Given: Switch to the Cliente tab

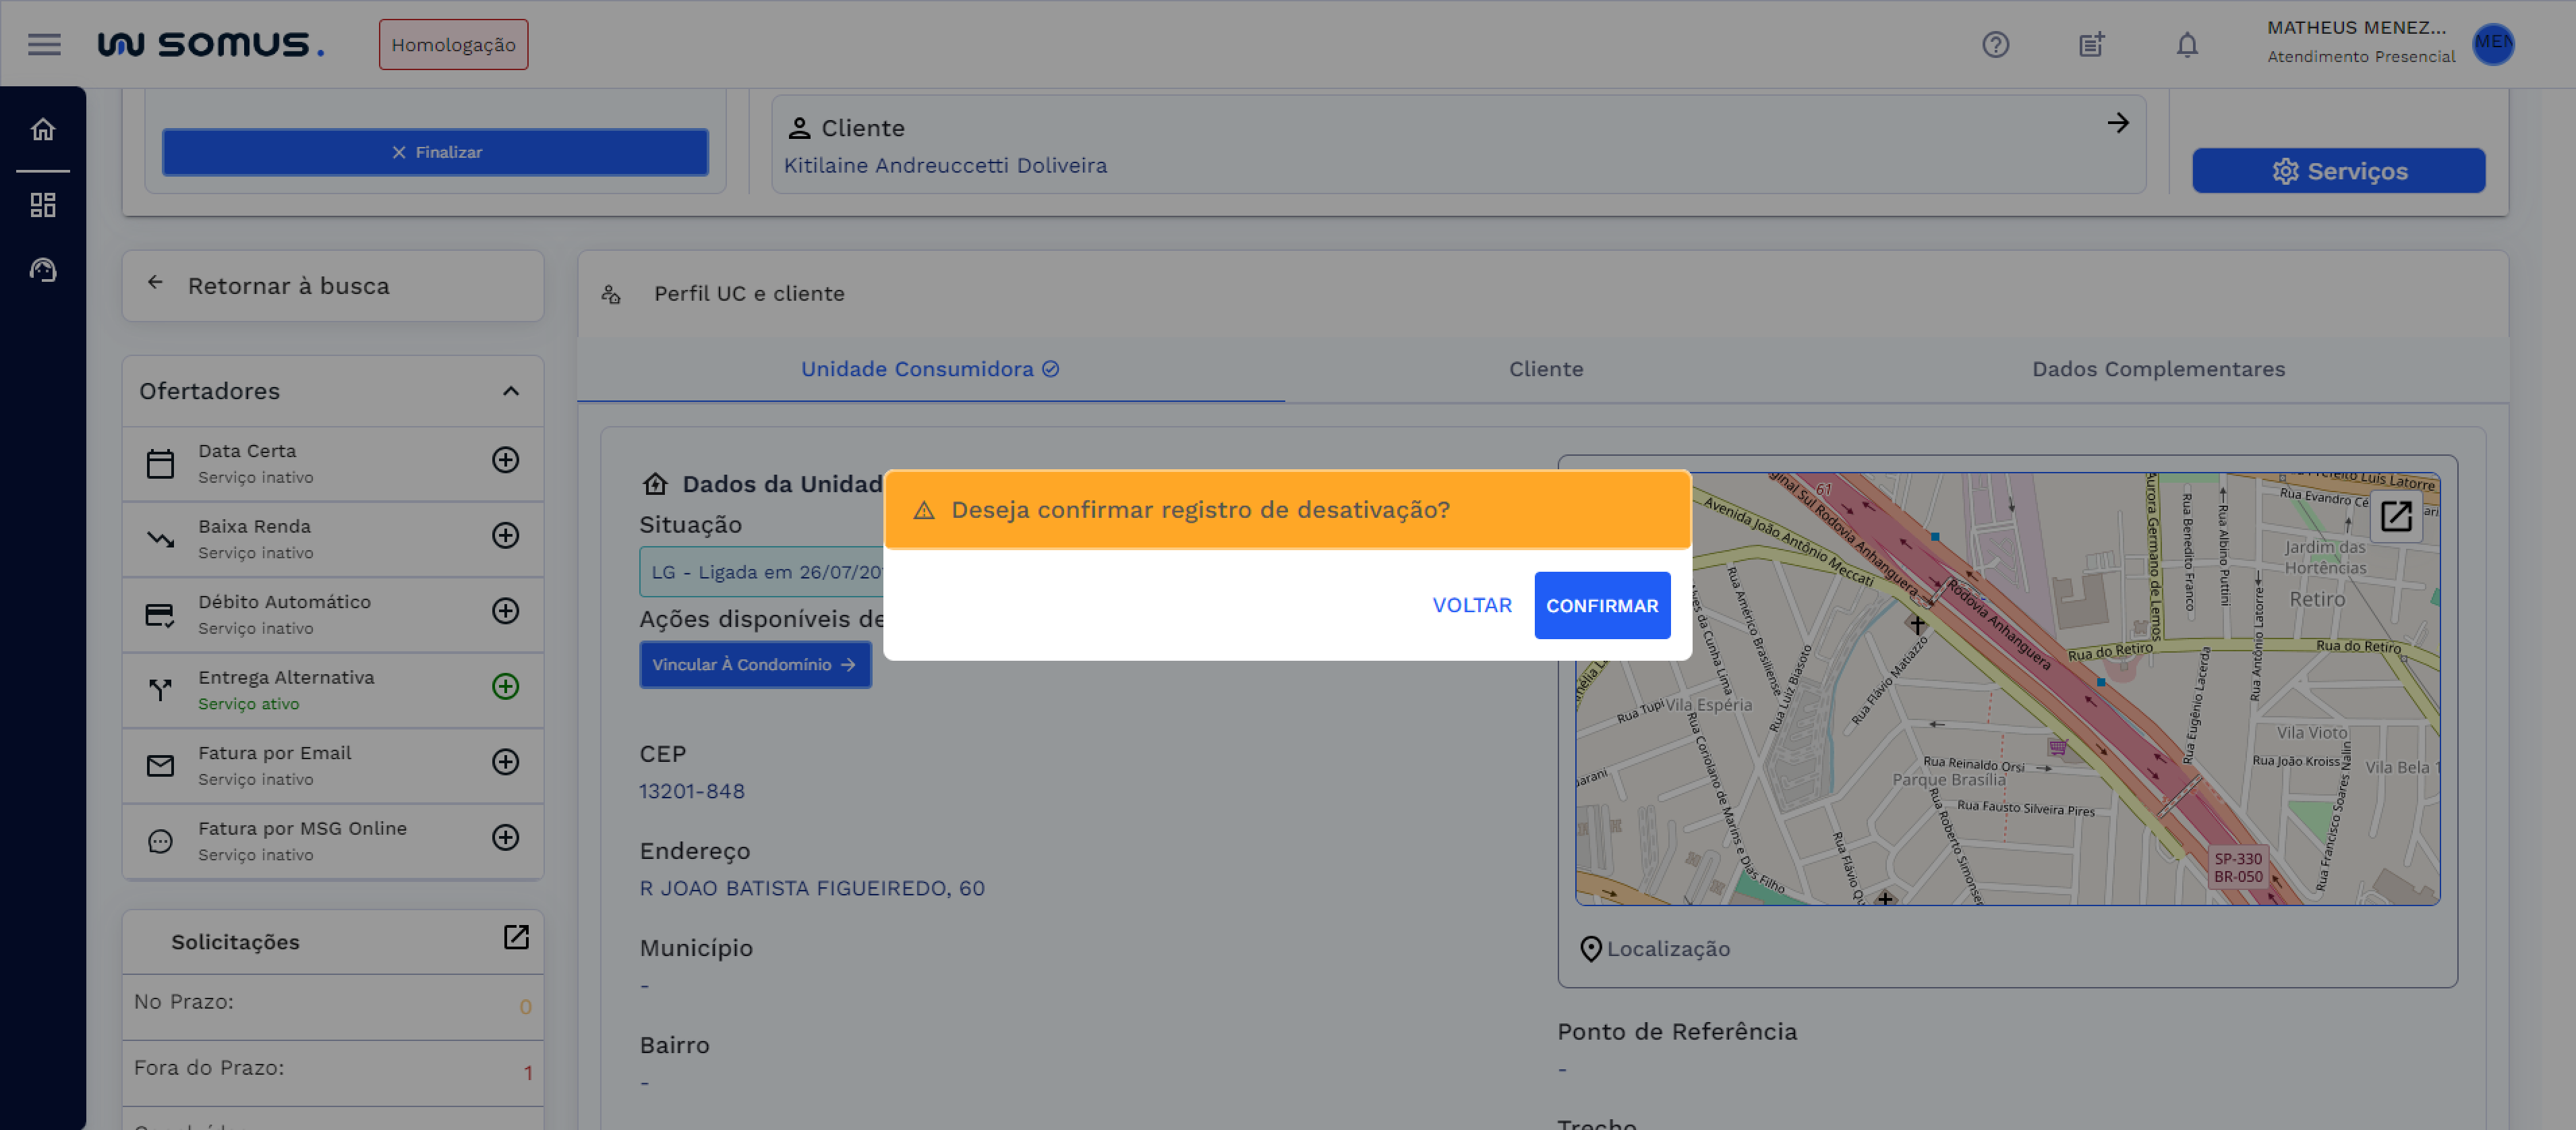Looking at the screenshot, I should click(1545, 369).
